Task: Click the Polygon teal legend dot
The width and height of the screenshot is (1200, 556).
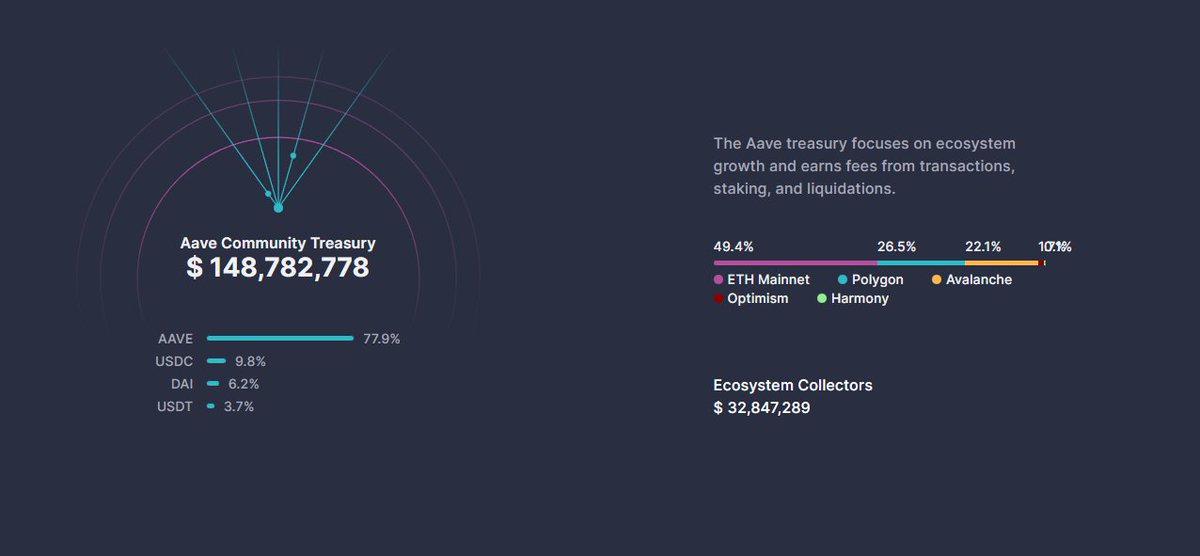Action: point(842,280)
